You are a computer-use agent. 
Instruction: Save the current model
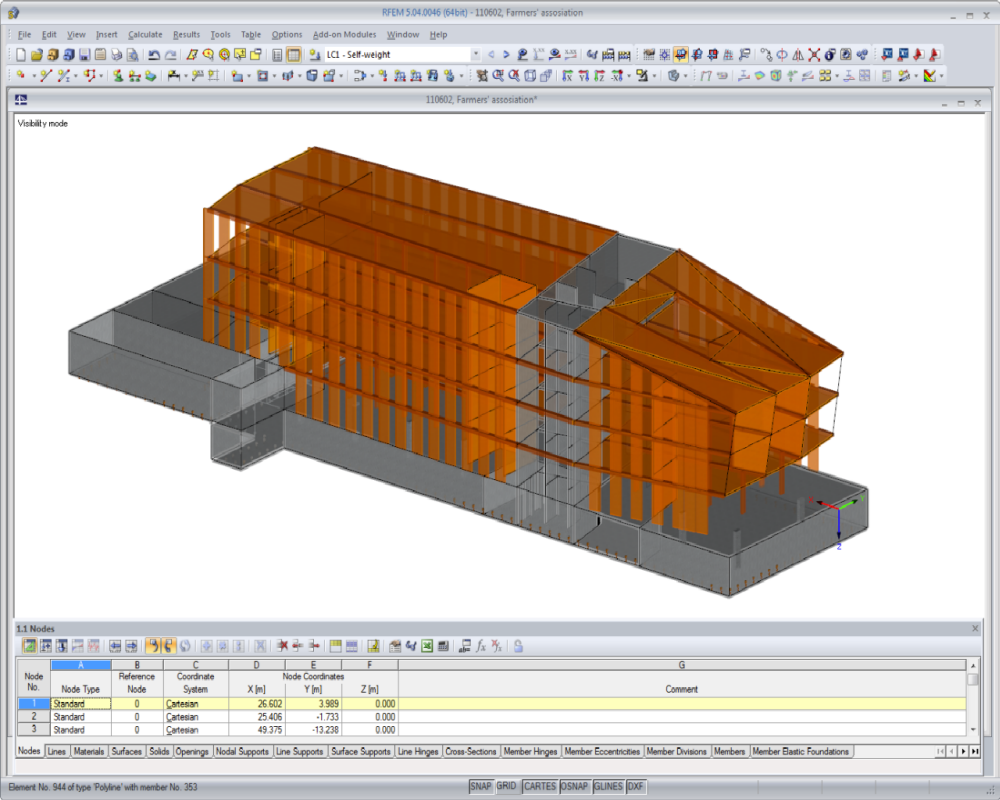coord(84,54)
